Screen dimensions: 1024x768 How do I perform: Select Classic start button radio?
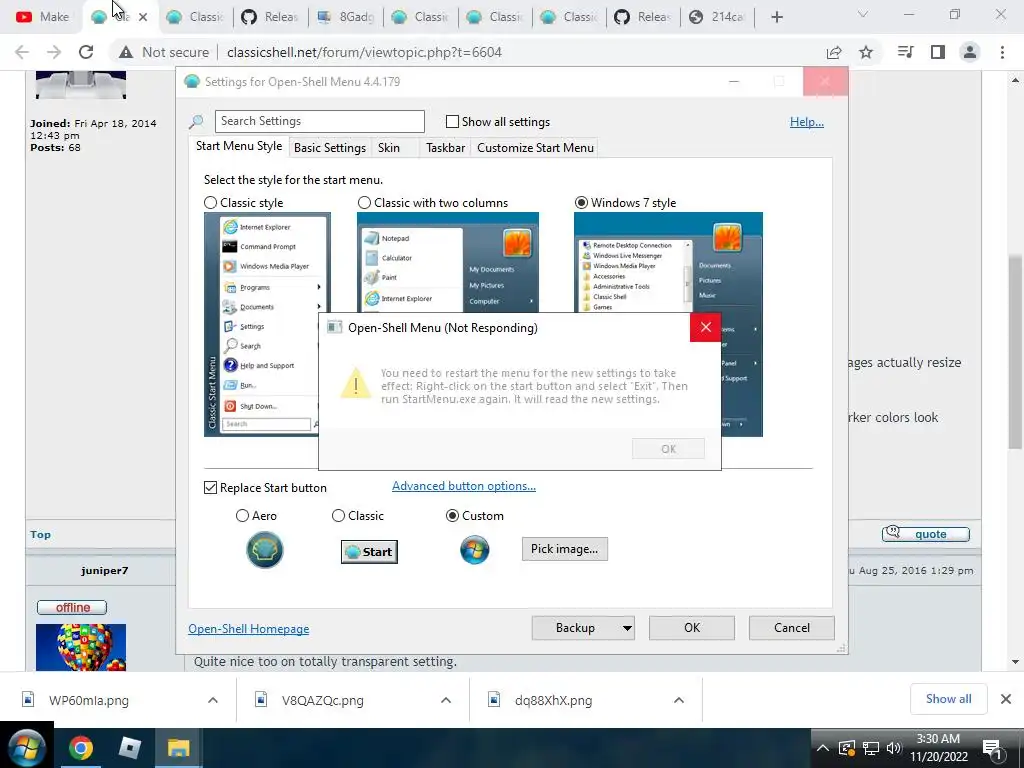point(338,516)
